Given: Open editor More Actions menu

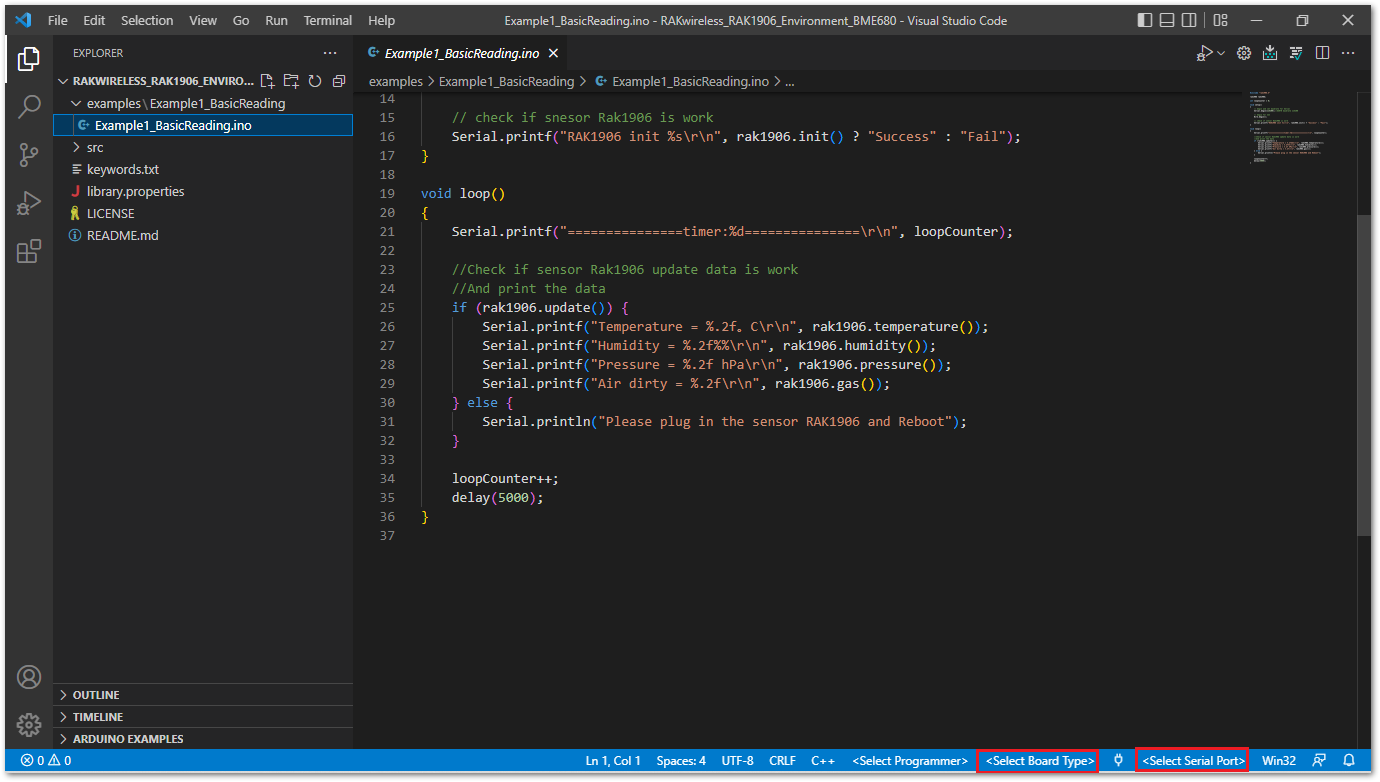Looking at the screenshot, I should click(1348, 53).
